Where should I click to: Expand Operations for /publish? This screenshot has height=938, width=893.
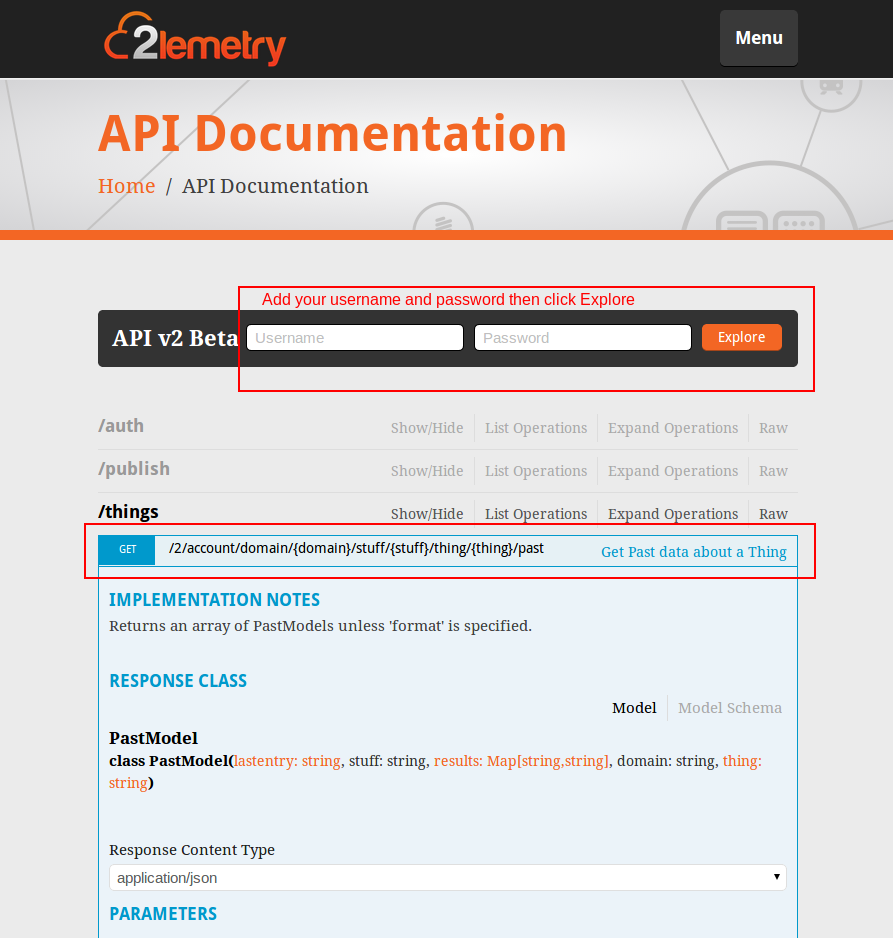coord(673,471)
